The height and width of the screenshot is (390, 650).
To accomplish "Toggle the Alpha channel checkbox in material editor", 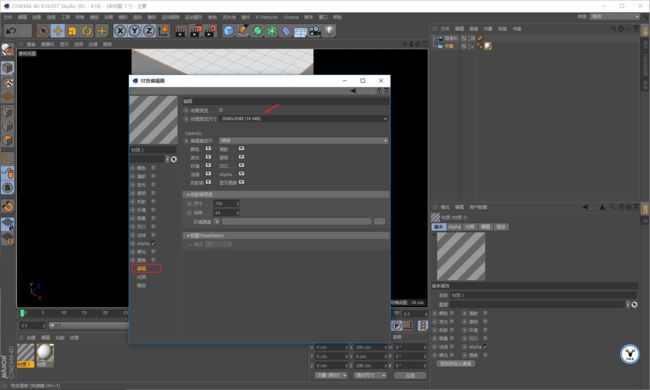I will 153,243.
